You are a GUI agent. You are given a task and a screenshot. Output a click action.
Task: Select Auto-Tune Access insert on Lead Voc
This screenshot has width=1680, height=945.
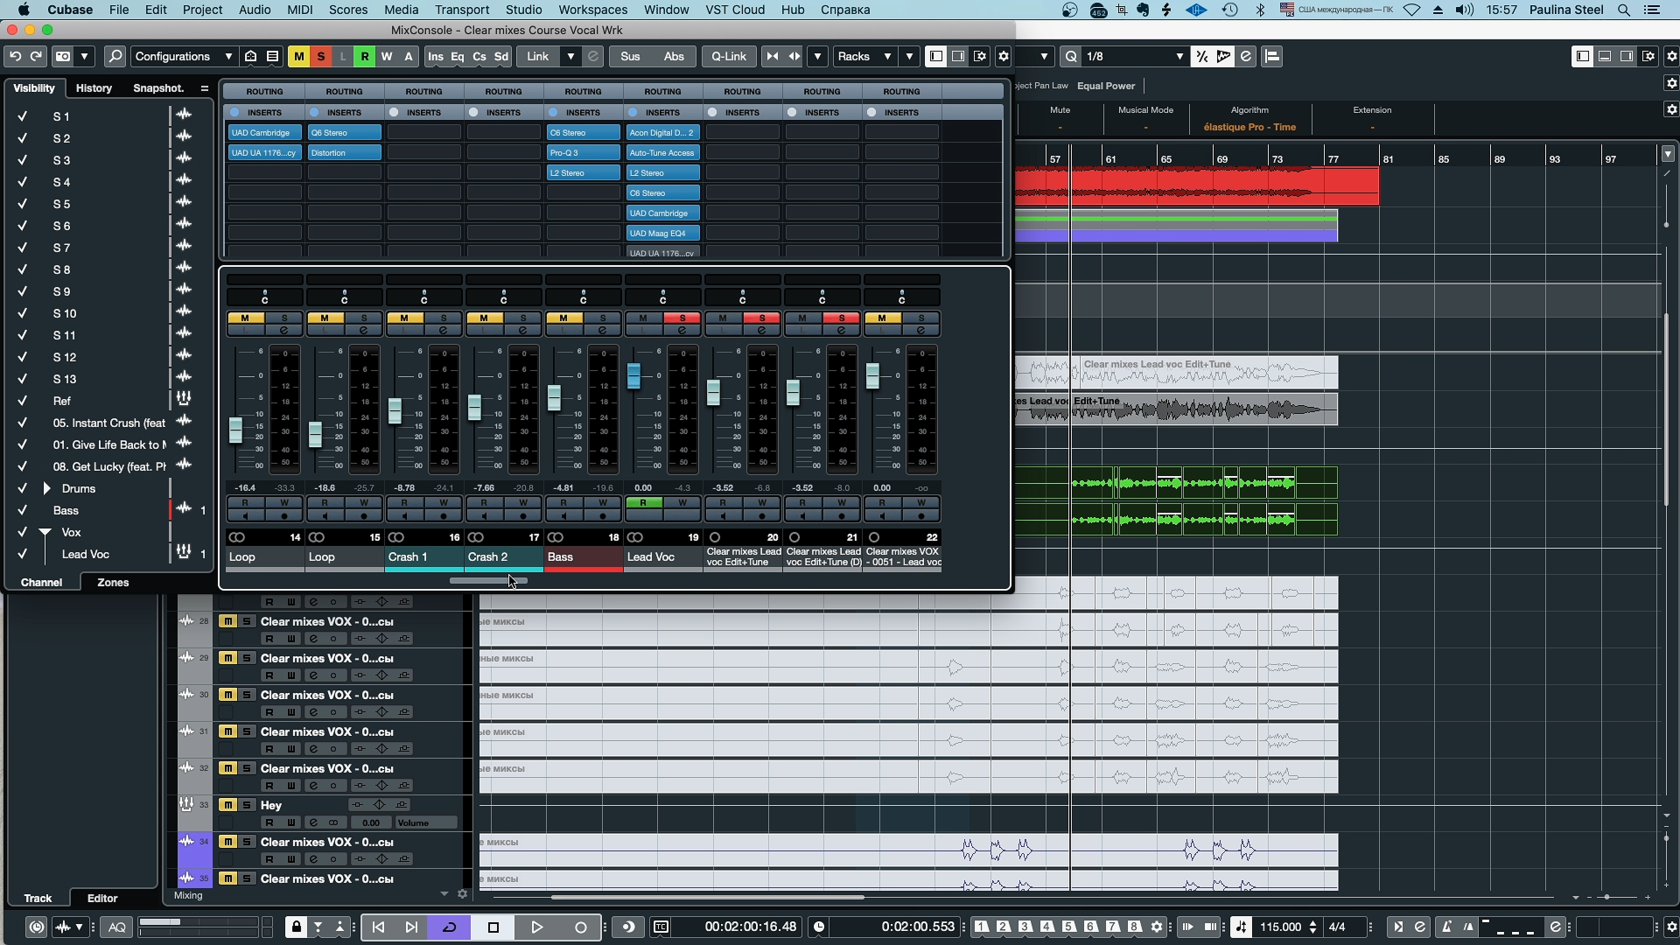coord(662,153)
